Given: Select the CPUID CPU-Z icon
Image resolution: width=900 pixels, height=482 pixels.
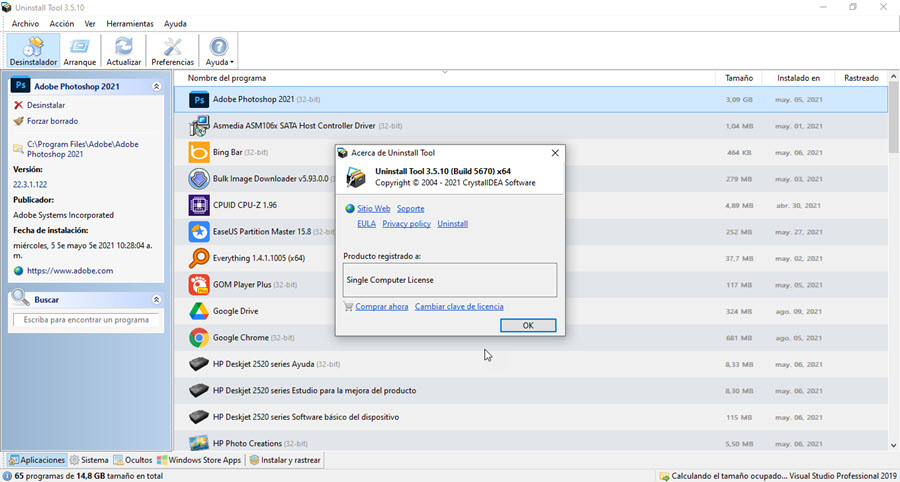Looking at the screenshot, I should click(x=199, y=205).
